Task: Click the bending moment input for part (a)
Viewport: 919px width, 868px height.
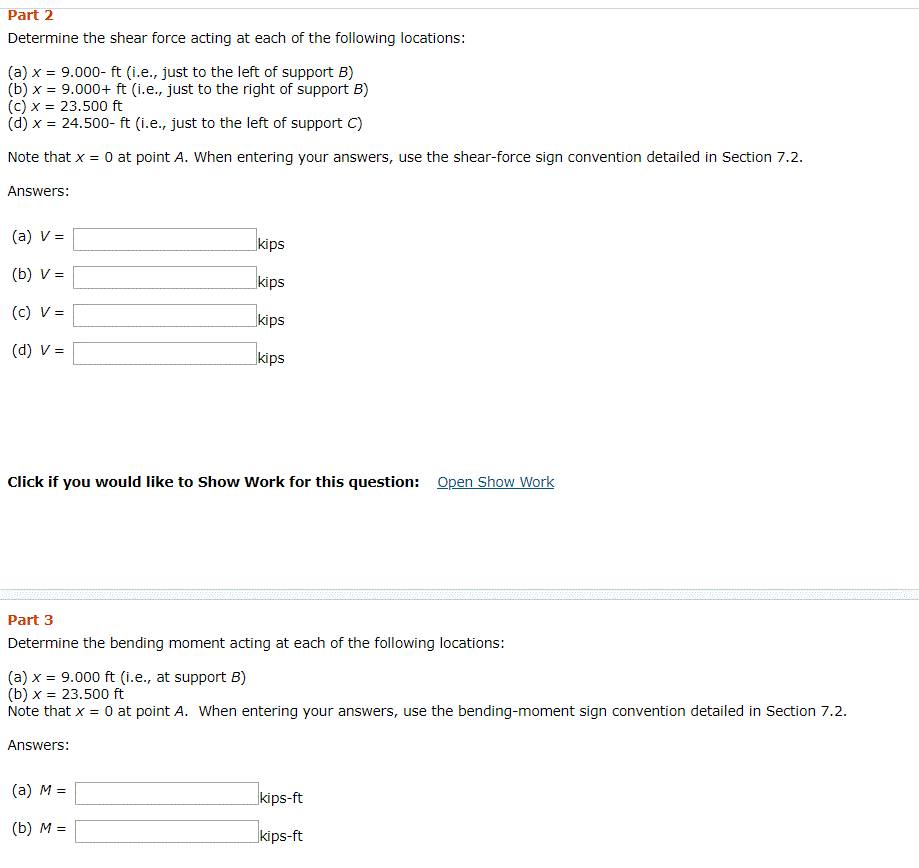Action: [x=166, y=792]
